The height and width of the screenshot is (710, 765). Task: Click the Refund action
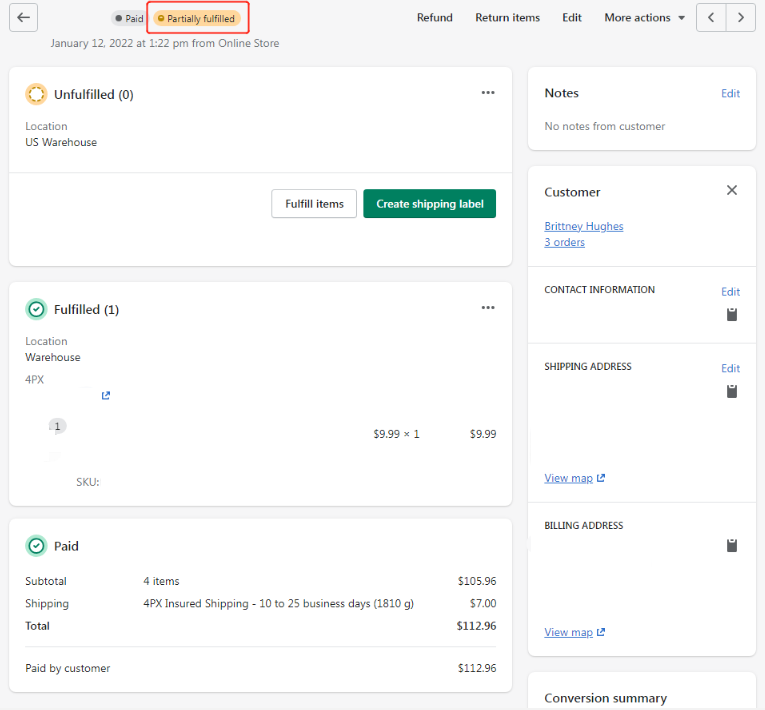(x=435, y=18)
